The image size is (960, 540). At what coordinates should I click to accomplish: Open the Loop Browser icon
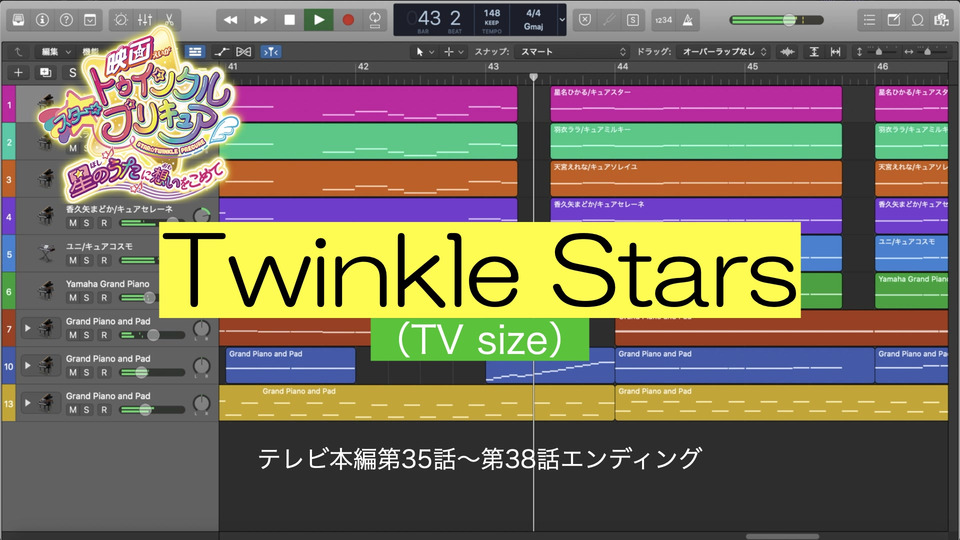coord(917,20)
